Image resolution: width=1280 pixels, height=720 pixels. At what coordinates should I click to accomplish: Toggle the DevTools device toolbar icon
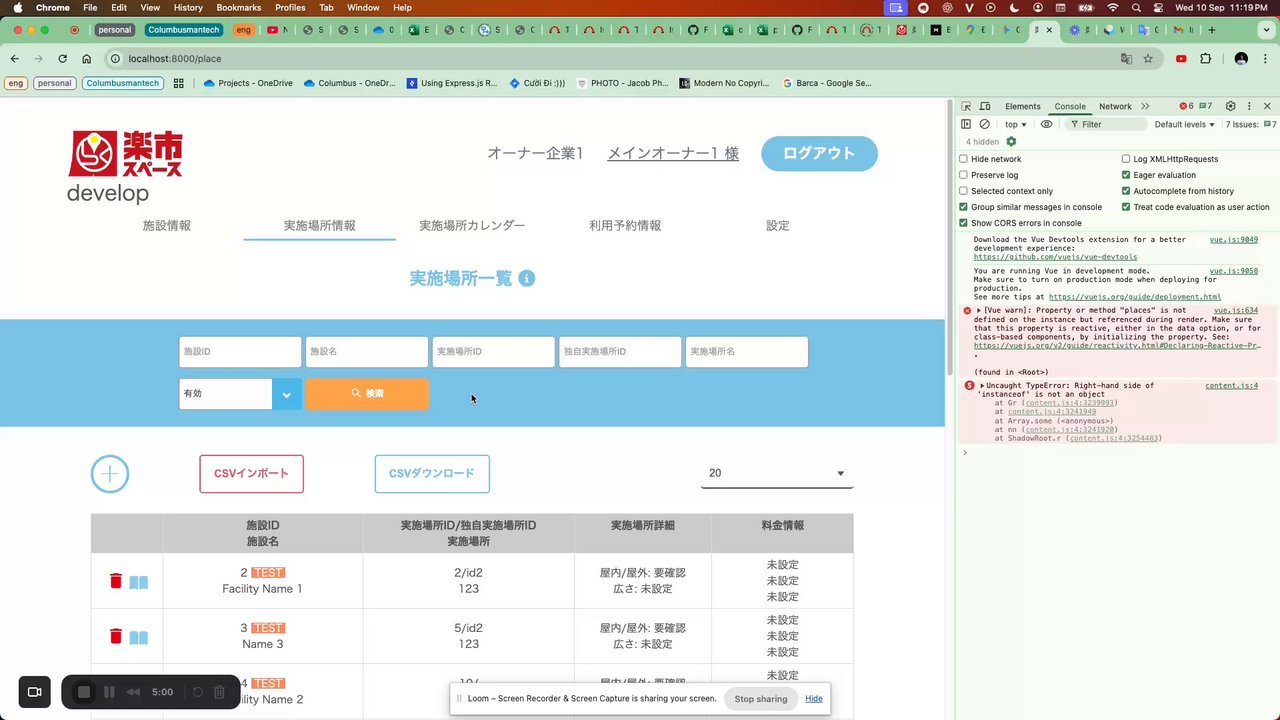coord(985,106)
